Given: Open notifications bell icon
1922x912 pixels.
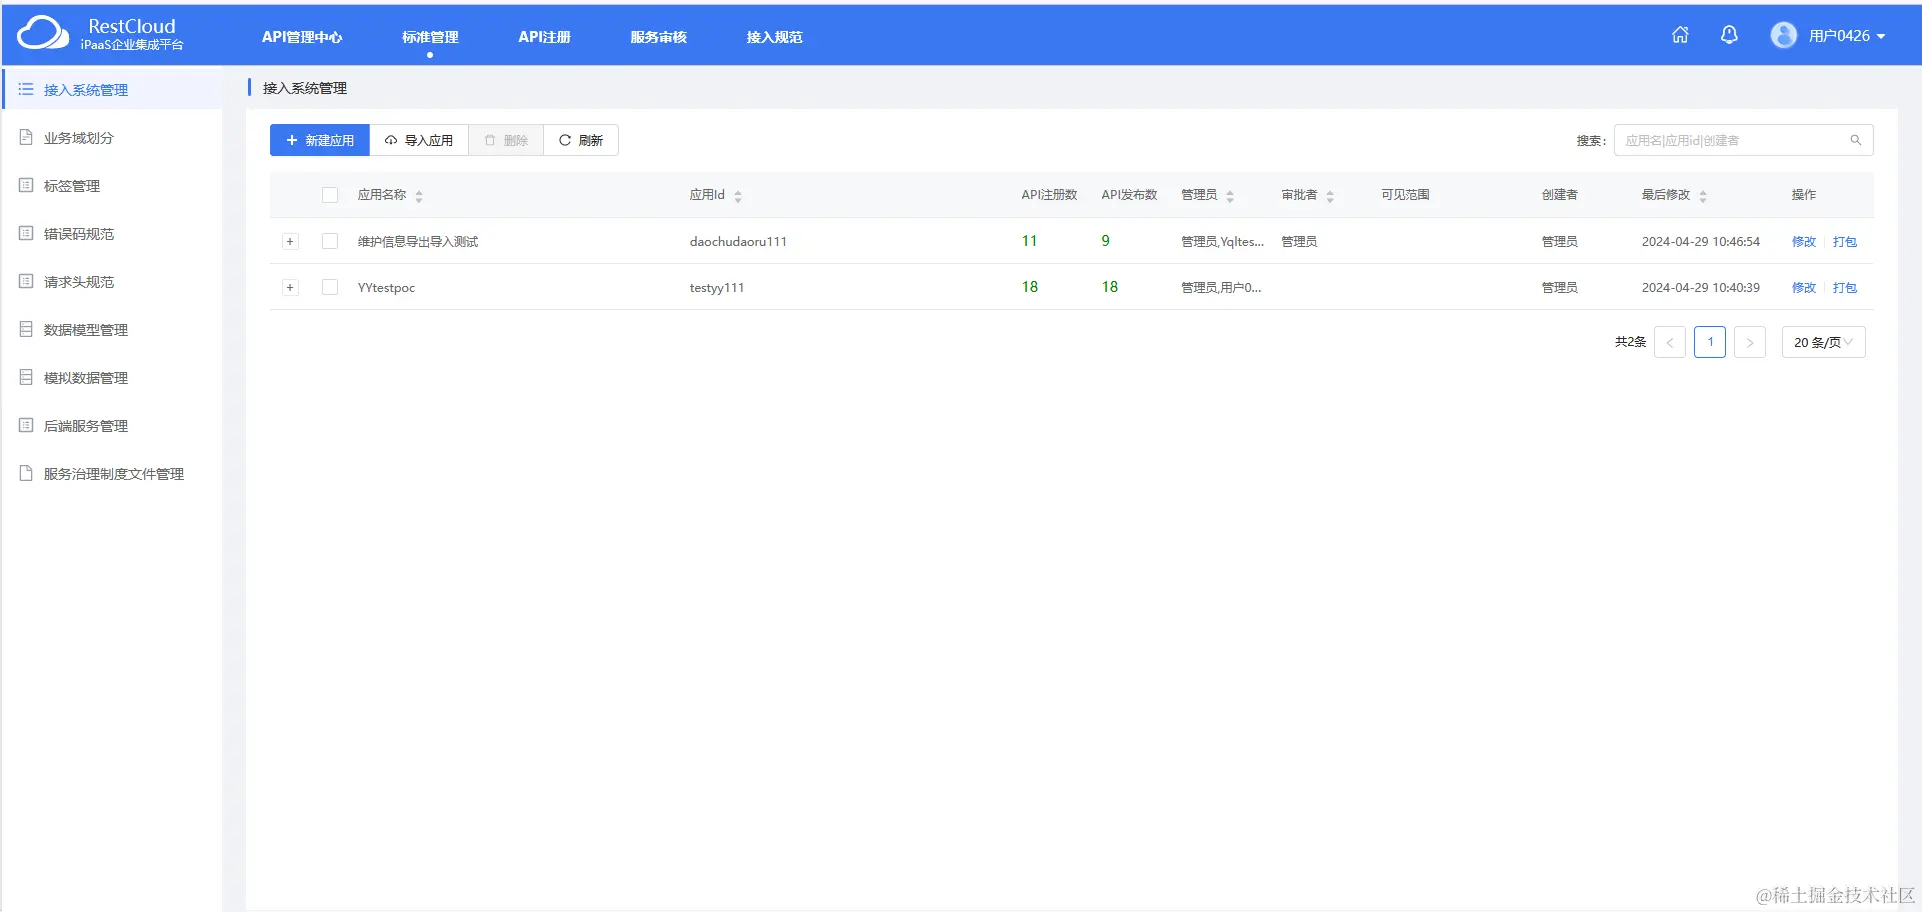Looking at the screenshot, I should [1729, 35].
